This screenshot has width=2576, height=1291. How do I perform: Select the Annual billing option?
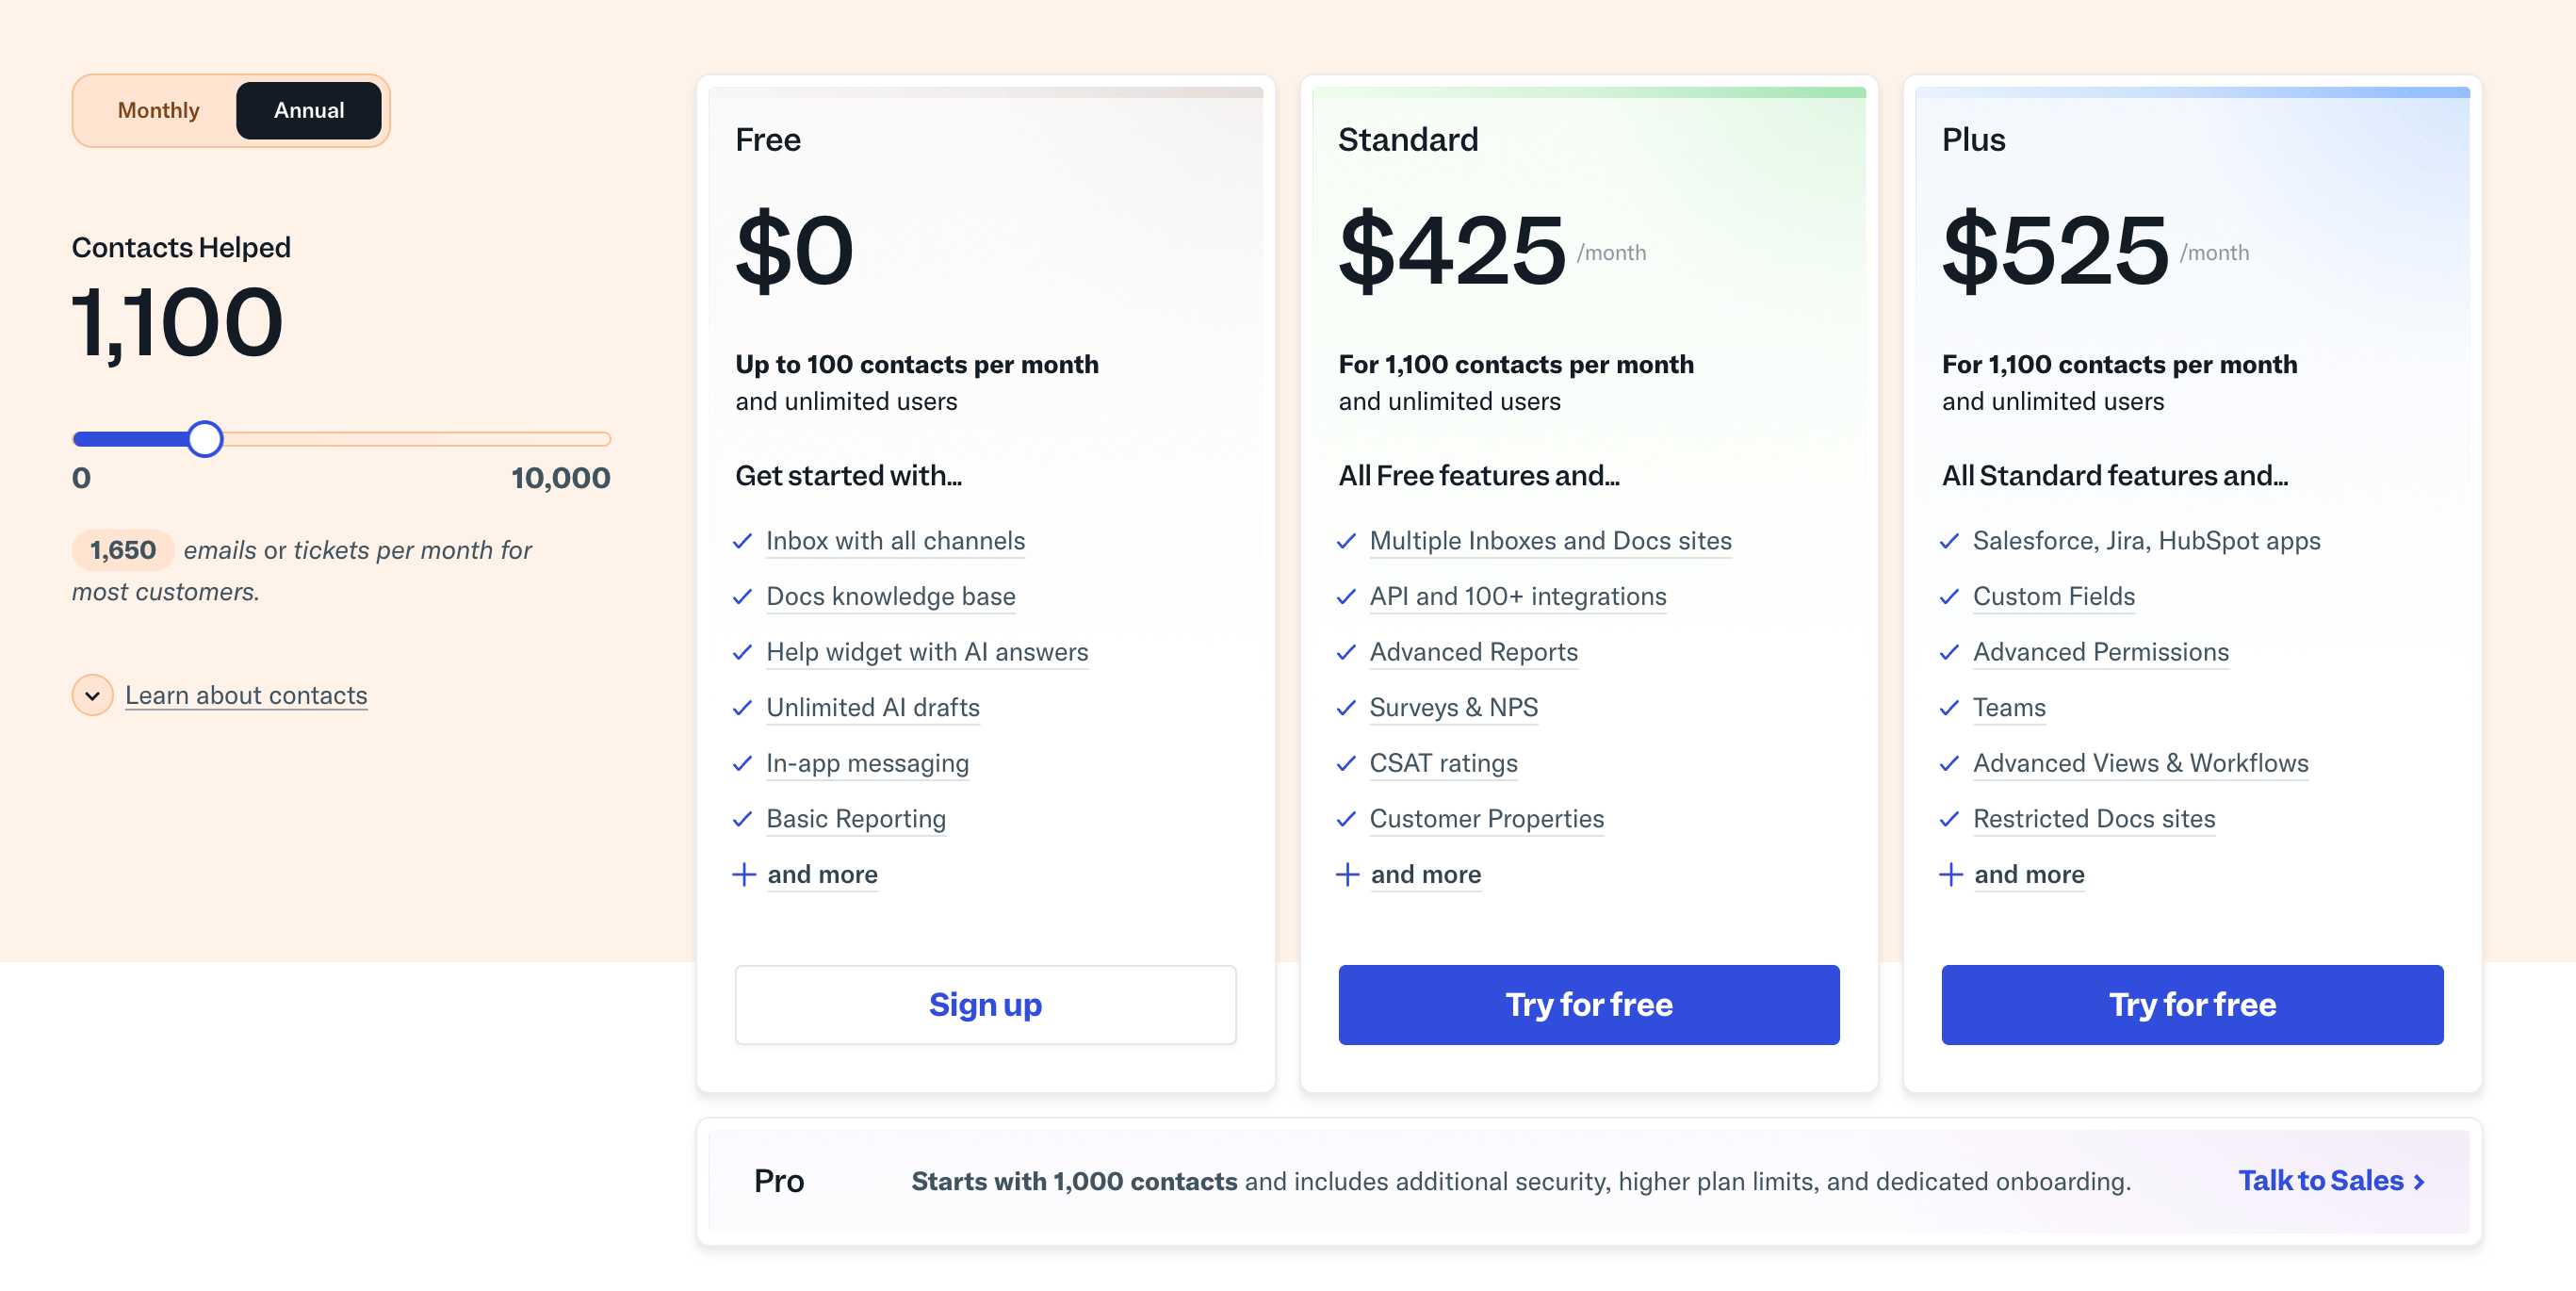click(308, 110)
